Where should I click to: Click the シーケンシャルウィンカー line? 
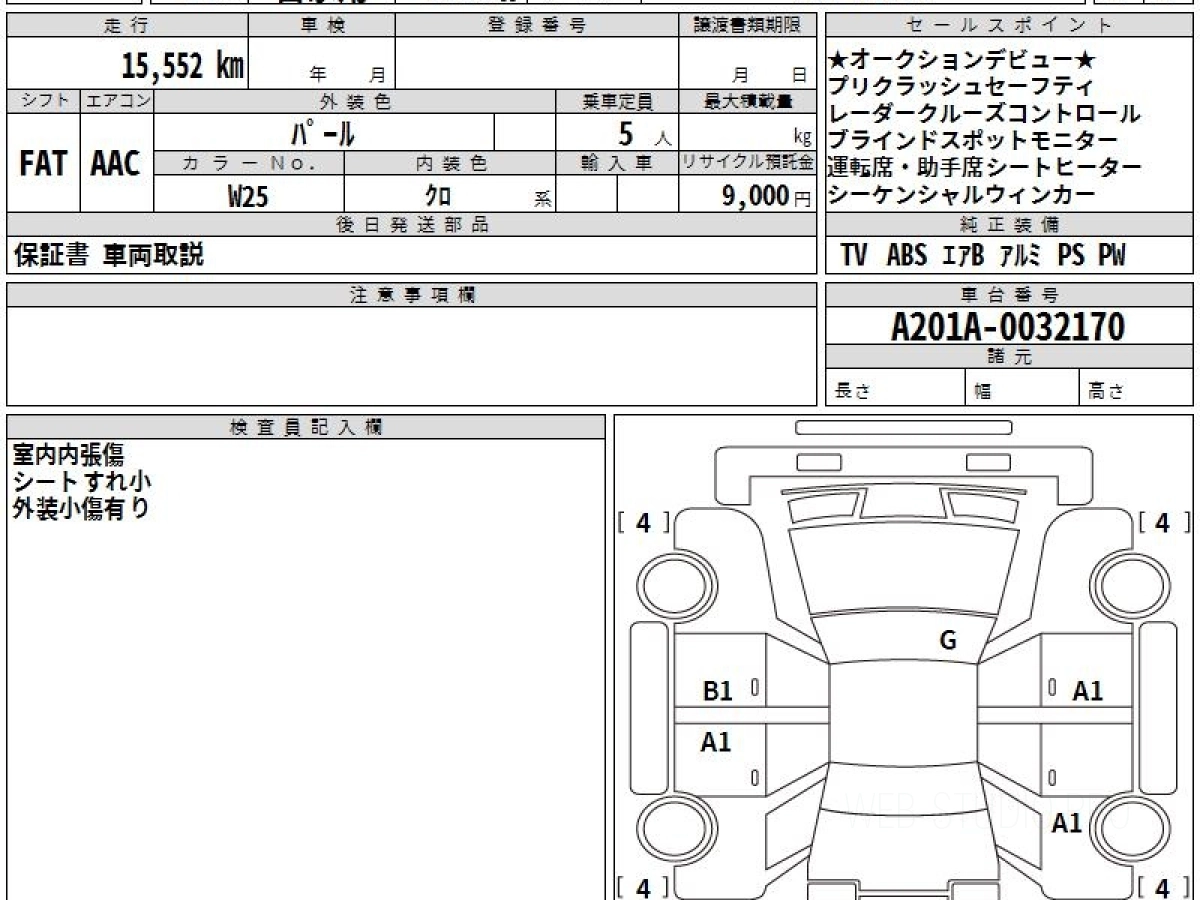tap(961, 195)
